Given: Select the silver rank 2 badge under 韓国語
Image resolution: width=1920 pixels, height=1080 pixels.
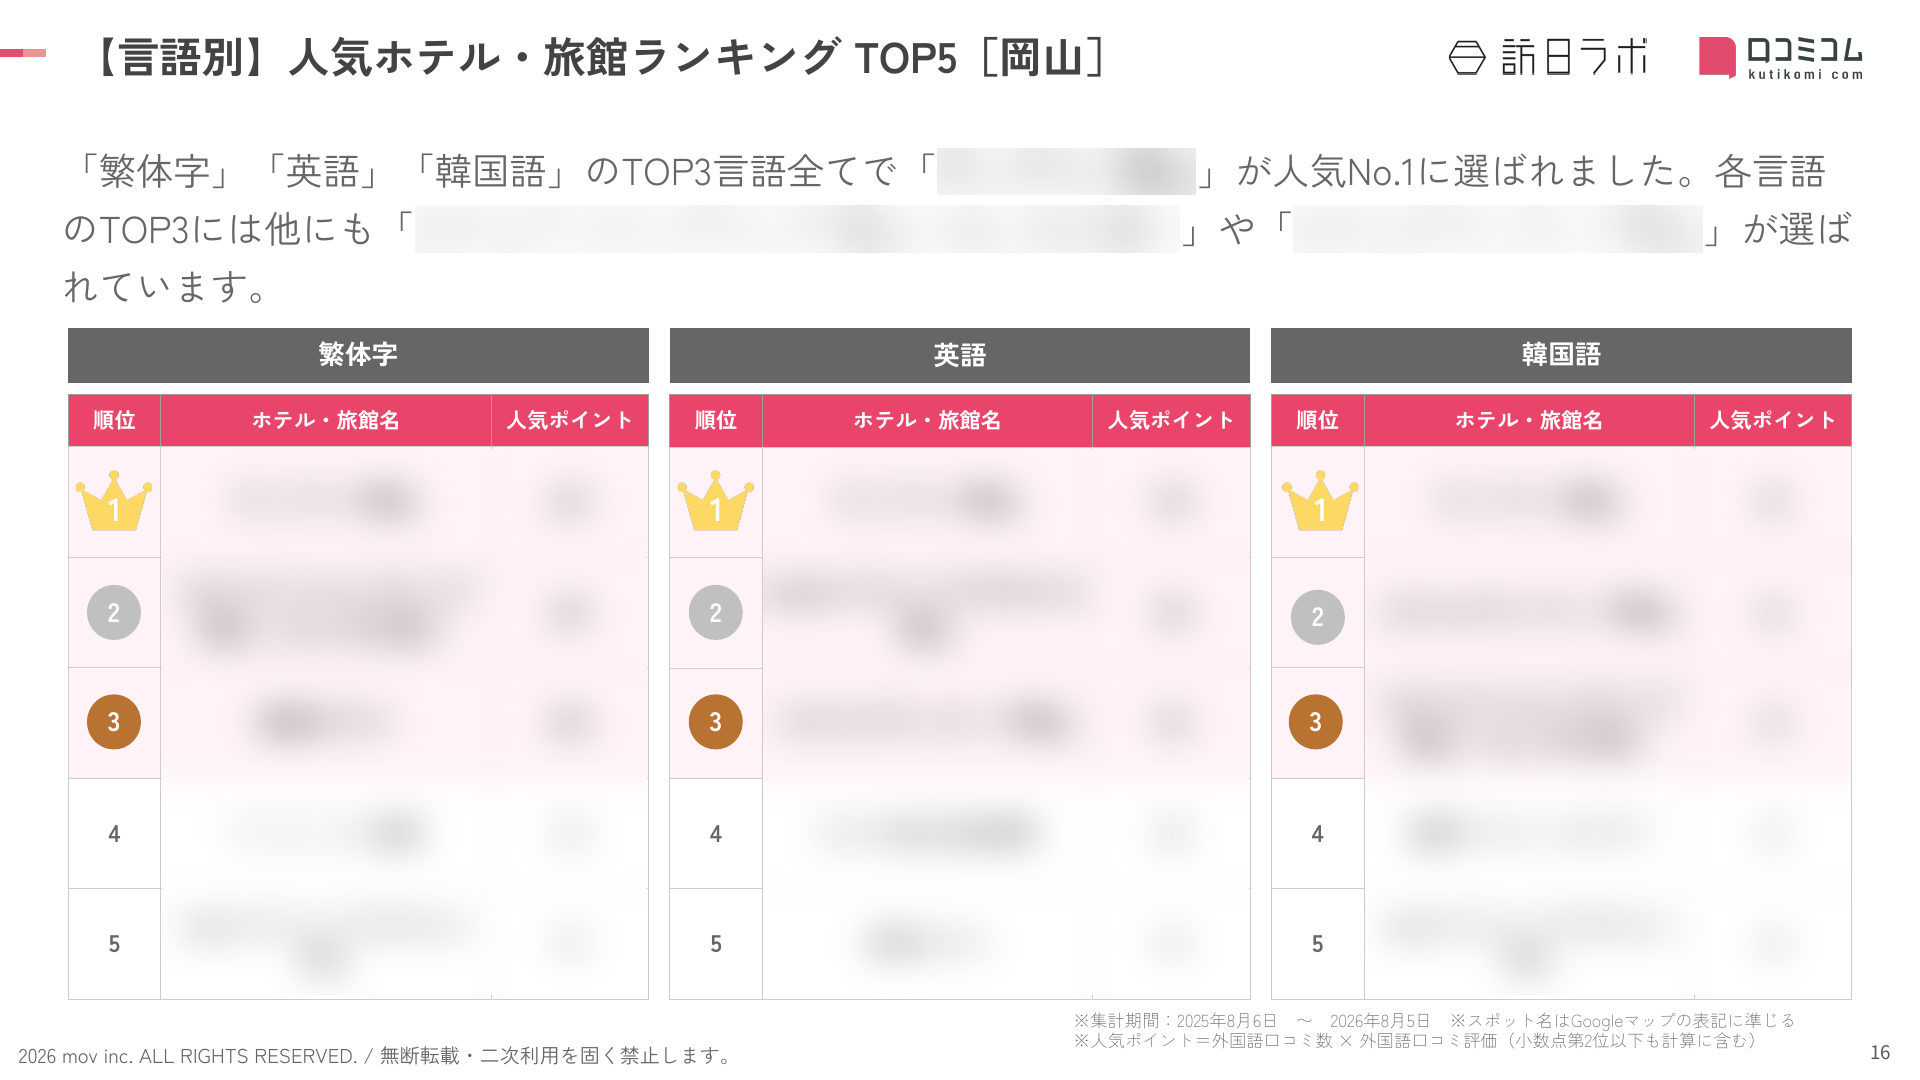Looking at the screenshot, I should pyautogui.click(x=1317, y=617).
